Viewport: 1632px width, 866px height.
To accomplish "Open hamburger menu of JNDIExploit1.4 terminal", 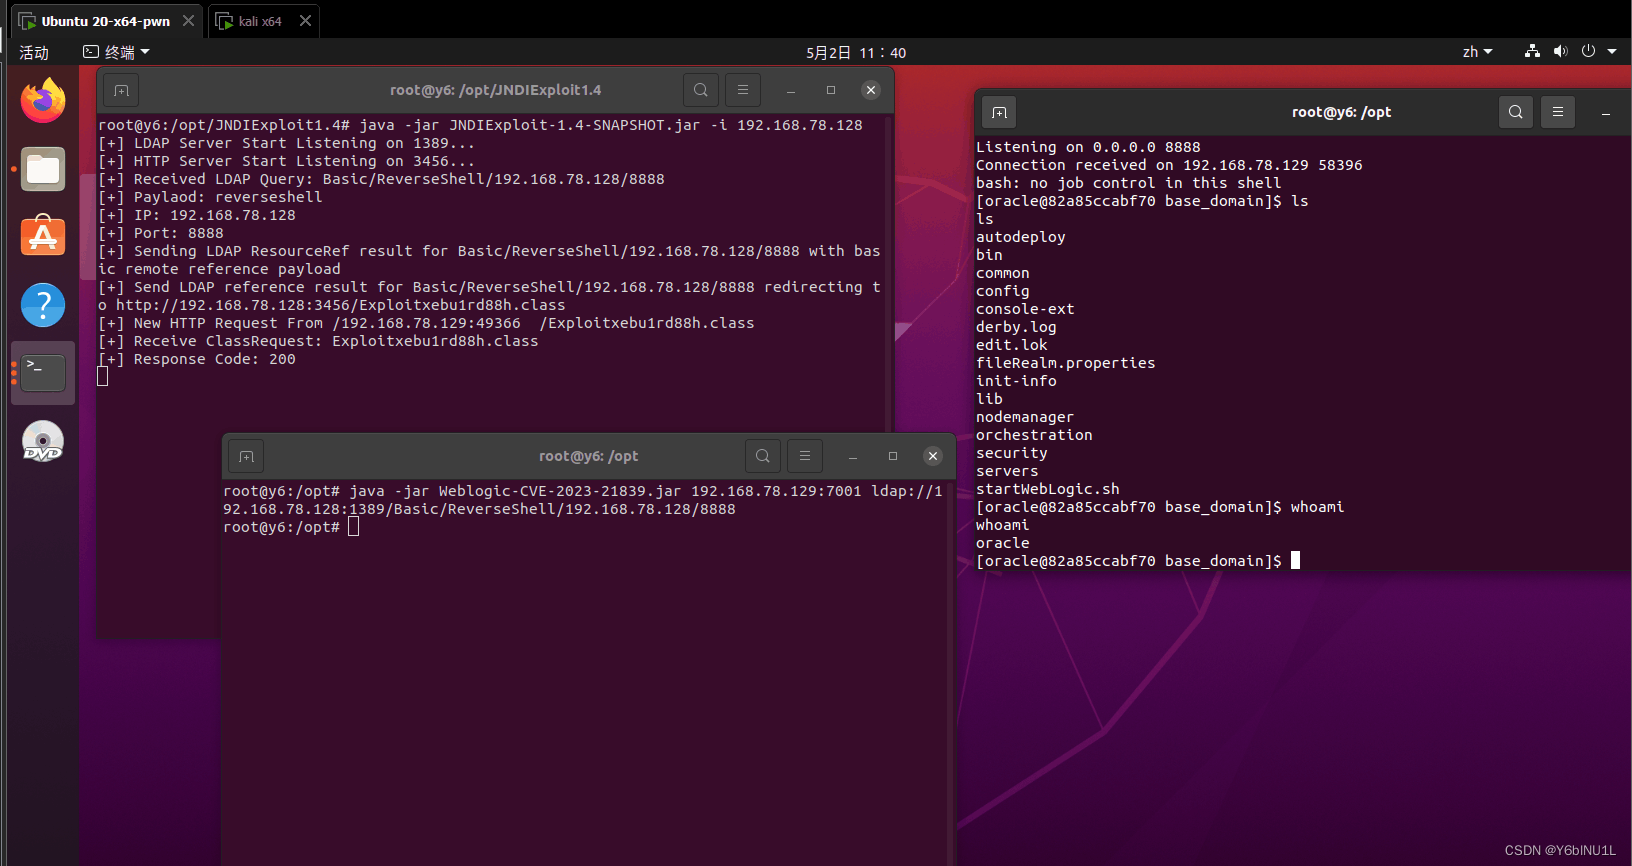I will tap(743, 90).
